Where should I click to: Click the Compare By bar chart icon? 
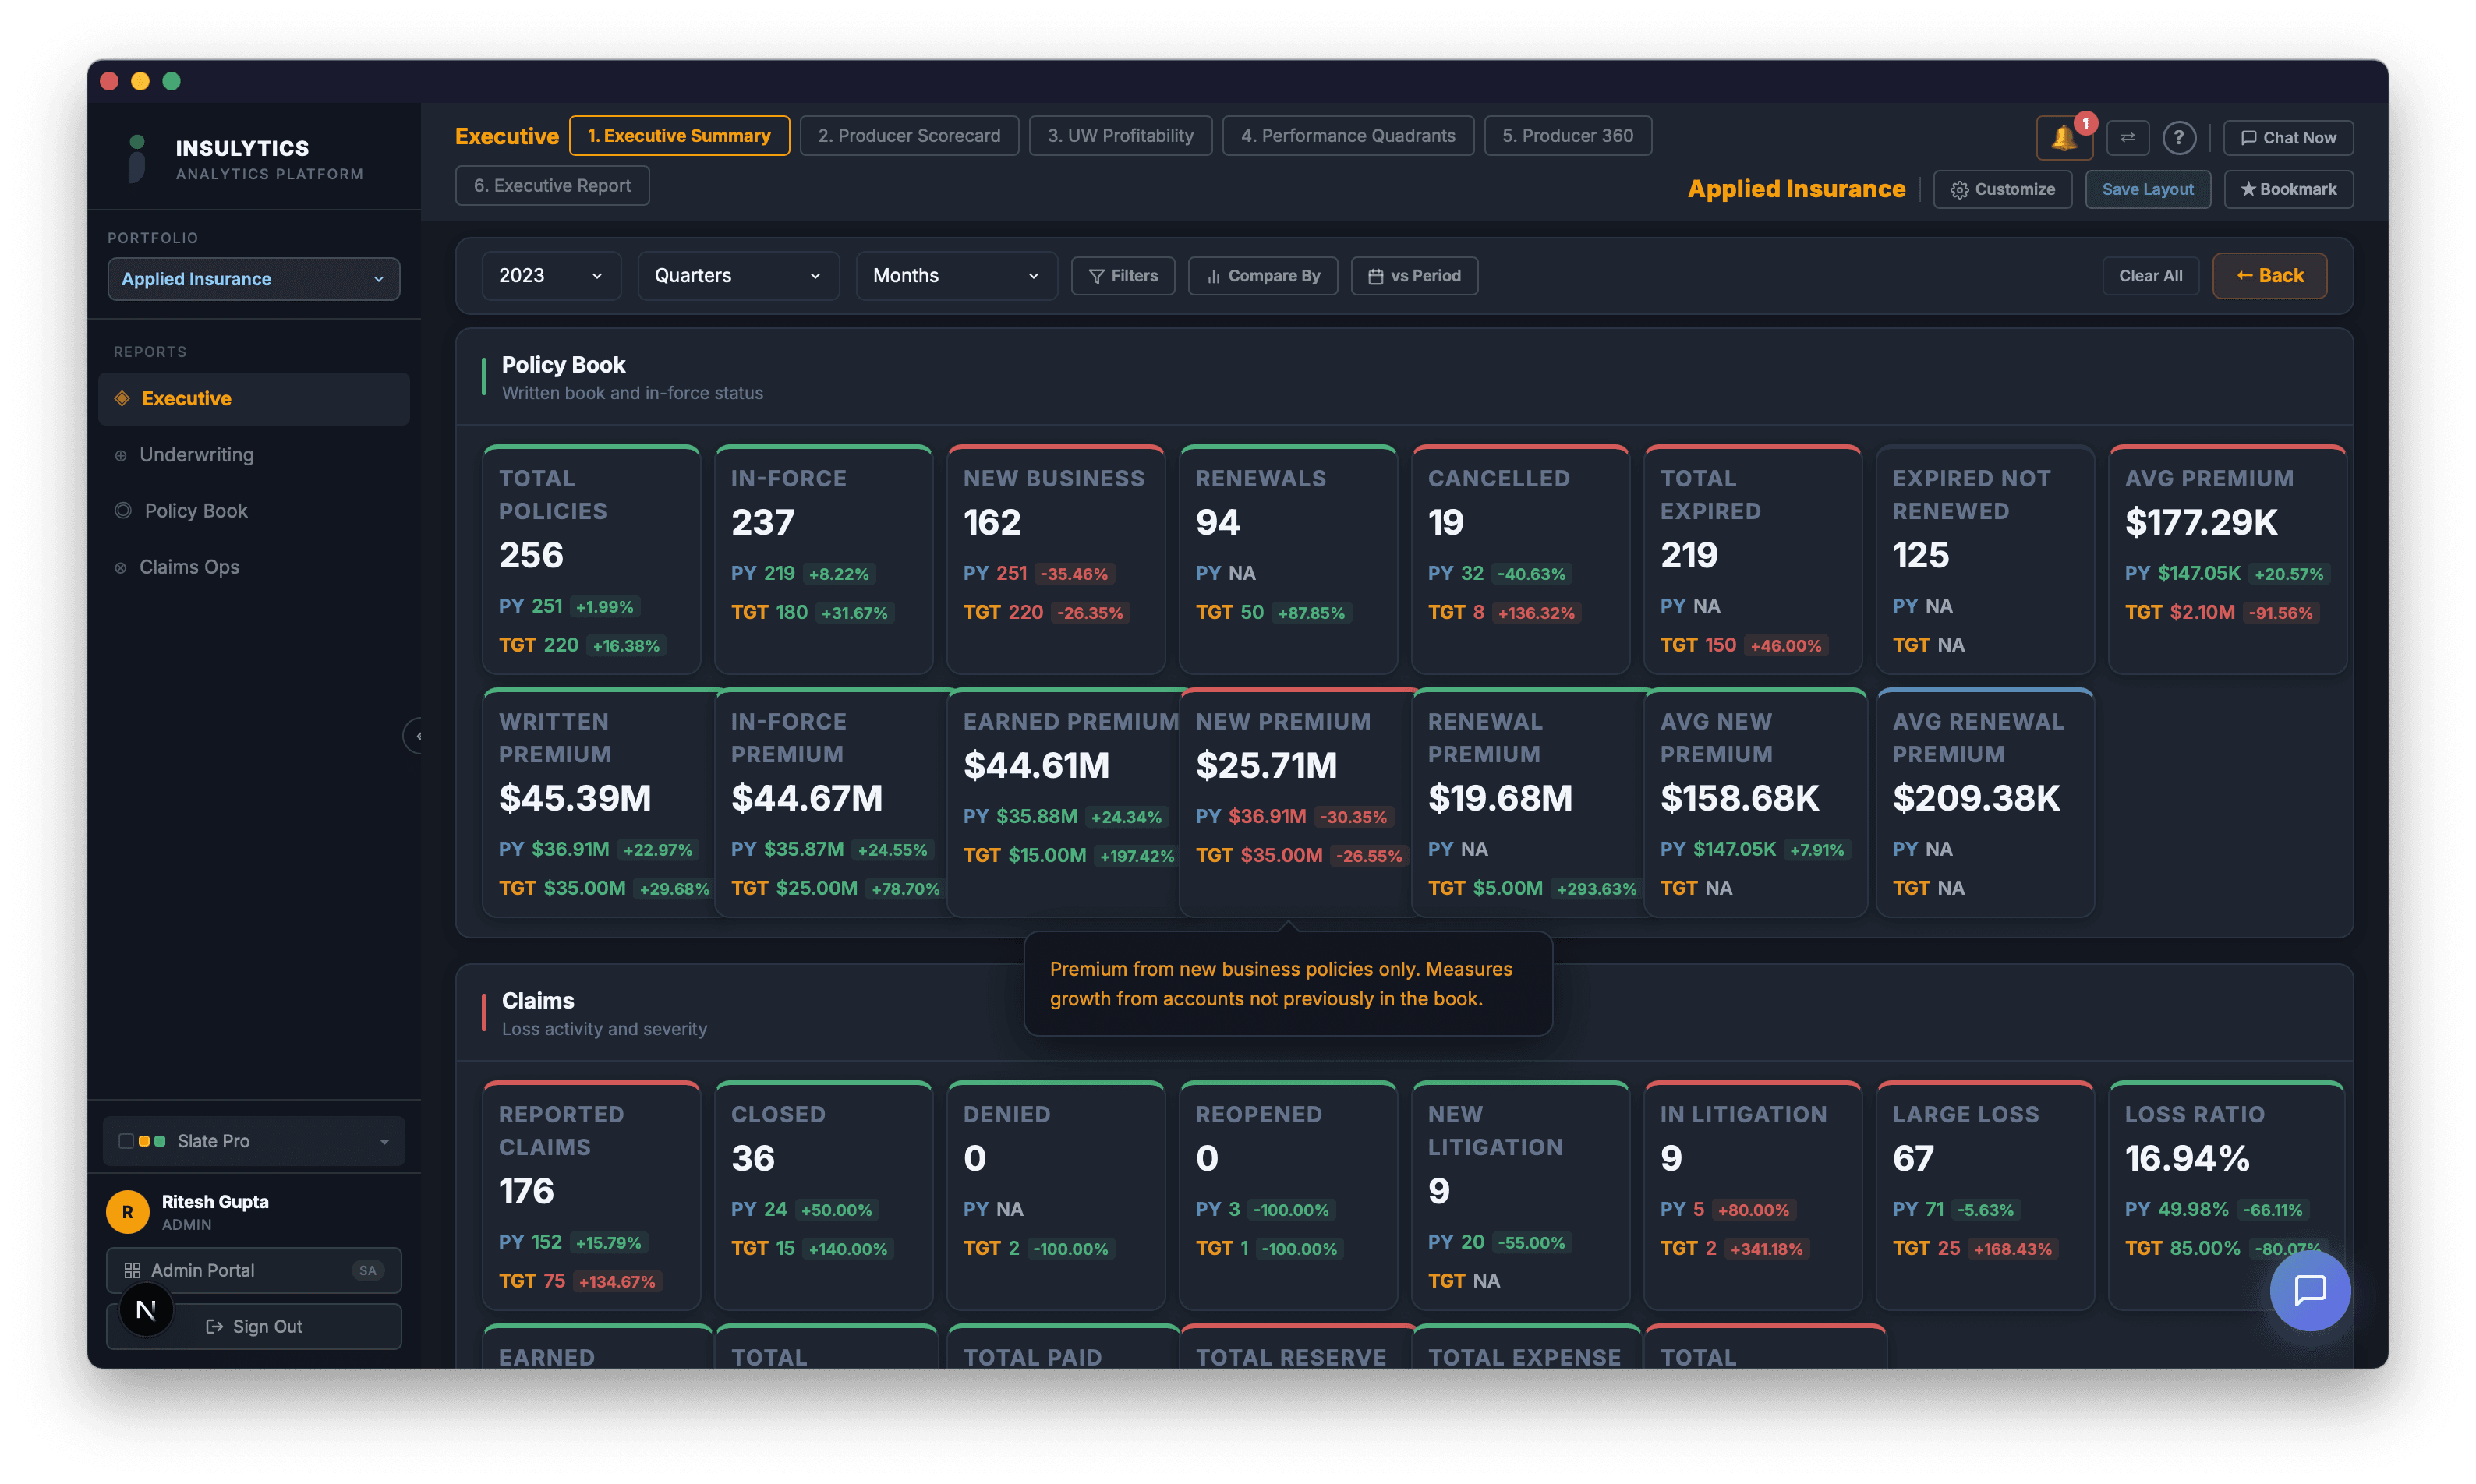tap(1213, 276)
